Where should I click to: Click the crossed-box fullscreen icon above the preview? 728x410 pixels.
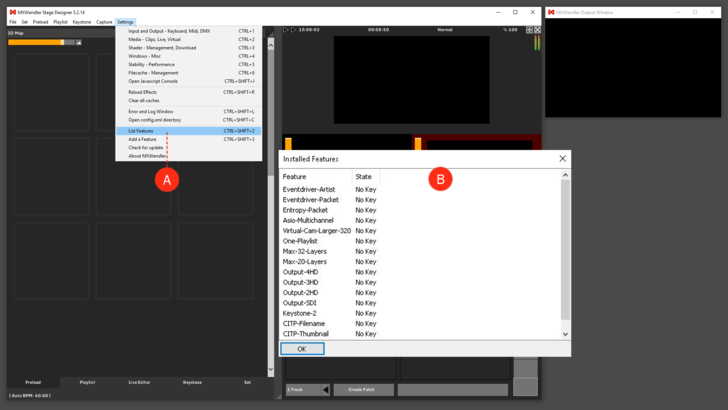pos(537,30)
